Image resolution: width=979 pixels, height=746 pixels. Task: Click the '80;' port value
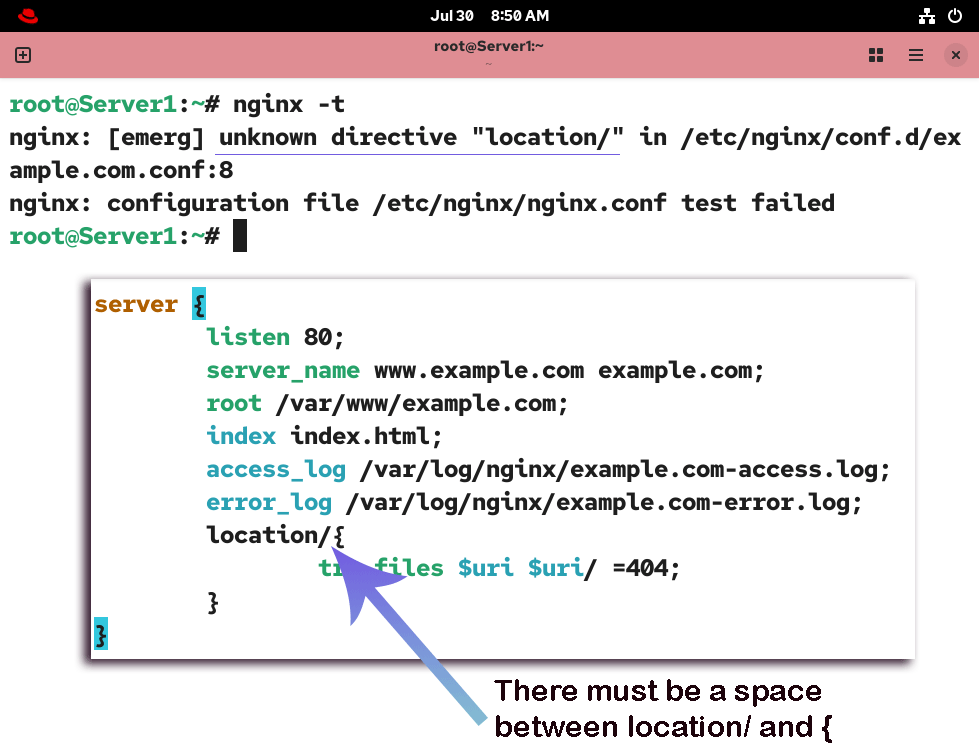pos(324,337)
